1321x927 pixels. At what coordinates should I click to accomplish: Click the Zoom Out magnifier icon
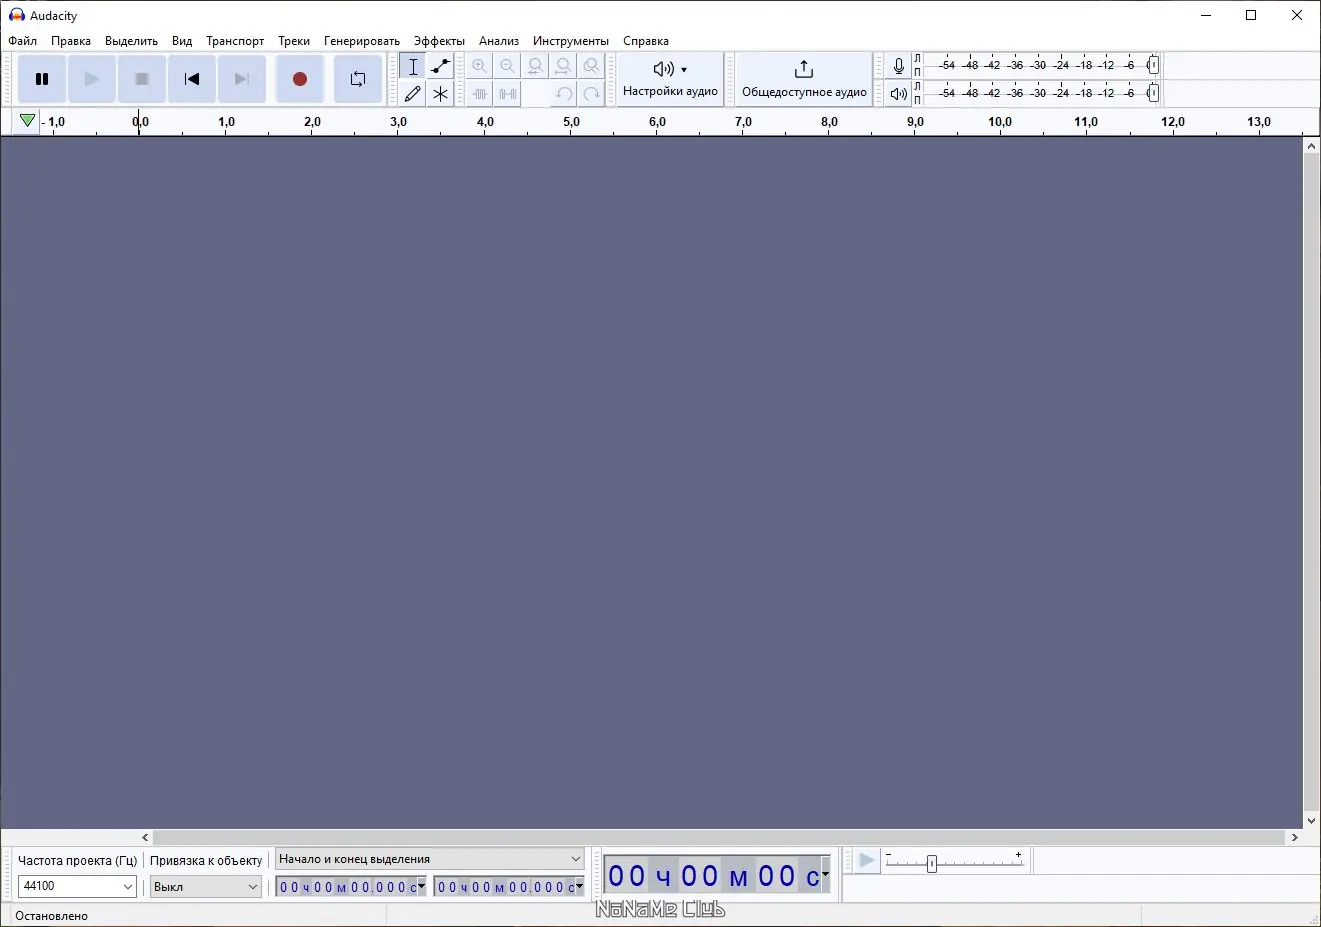tap(508, 66)
